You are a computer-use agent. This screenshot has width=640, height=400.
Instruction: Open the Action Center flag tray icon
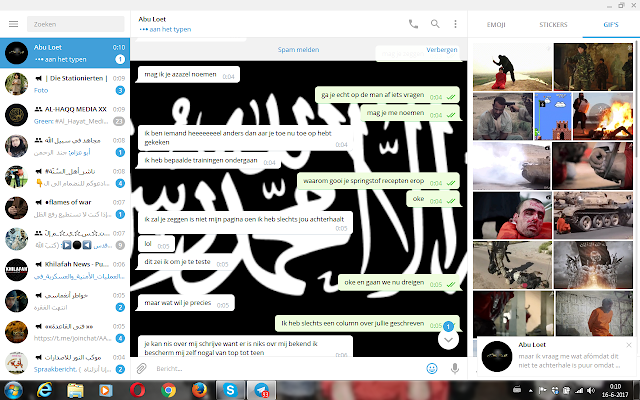[x=543, y=391]
